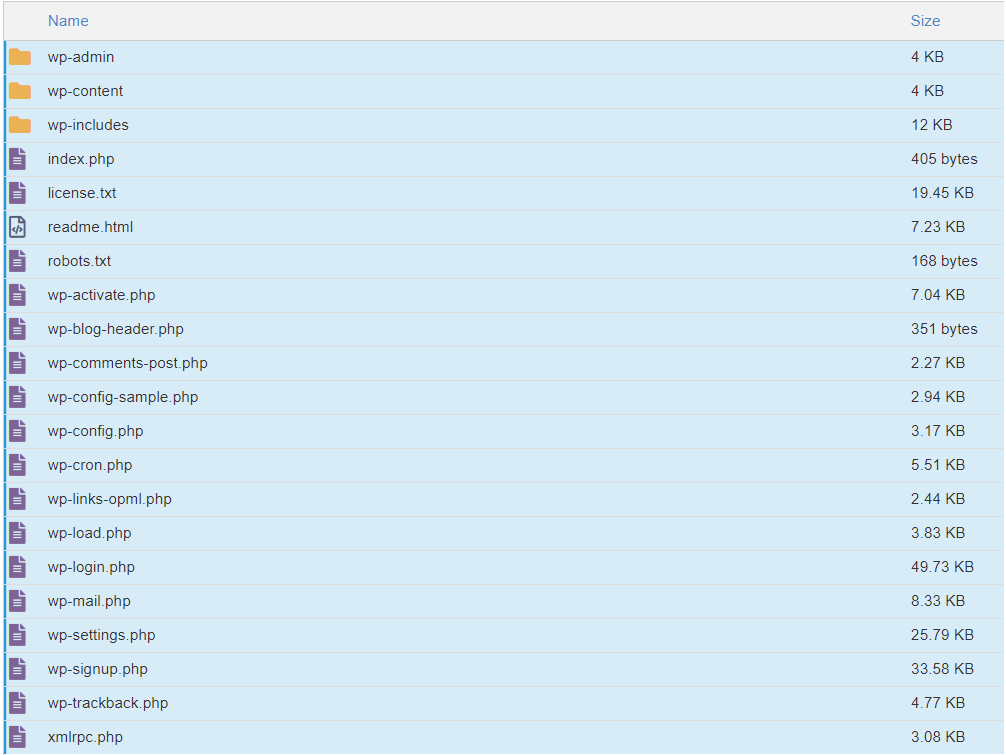Image resolution: width=1006 pixels, height=755 pixels.
Task: Select the wp-mail.php file name
Action: tap(89, 601)
